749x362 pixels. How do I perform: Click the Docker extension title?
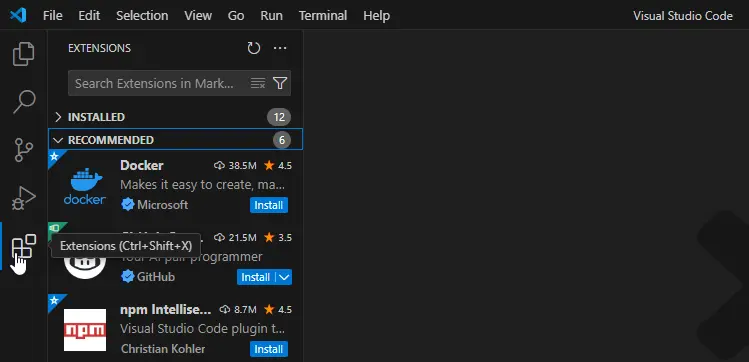coord(142,165)
